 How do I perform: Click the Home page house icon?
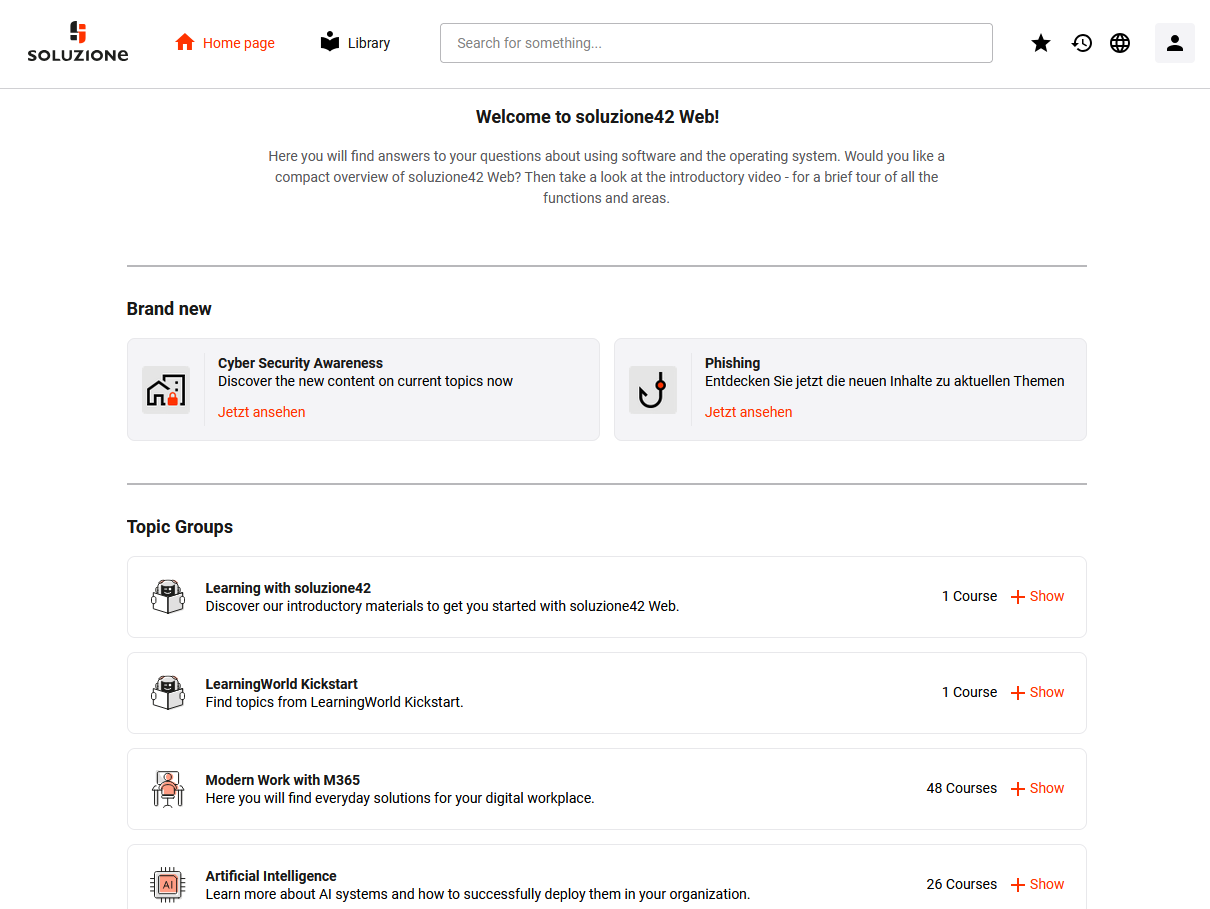pyautogui.click(x=185, y=42)
